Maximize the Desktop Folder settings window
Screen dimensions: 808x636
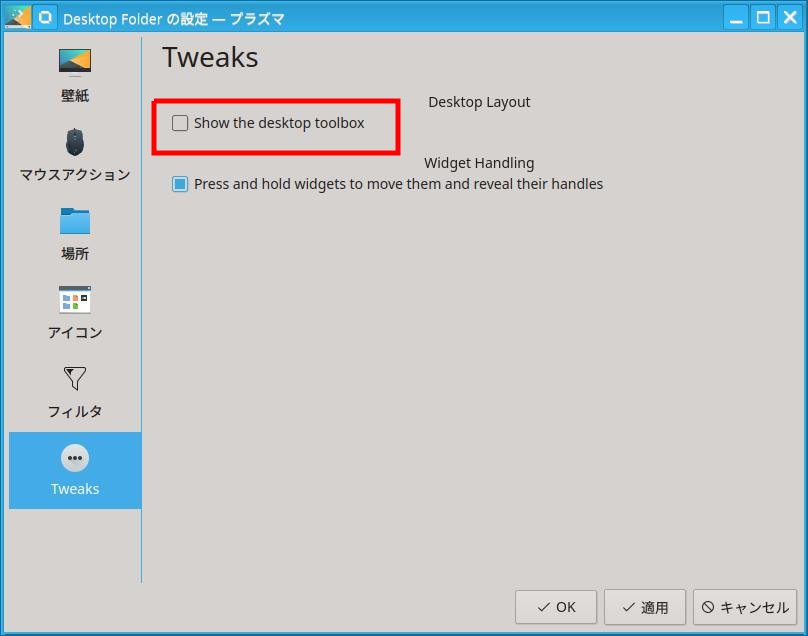(763, 18)
